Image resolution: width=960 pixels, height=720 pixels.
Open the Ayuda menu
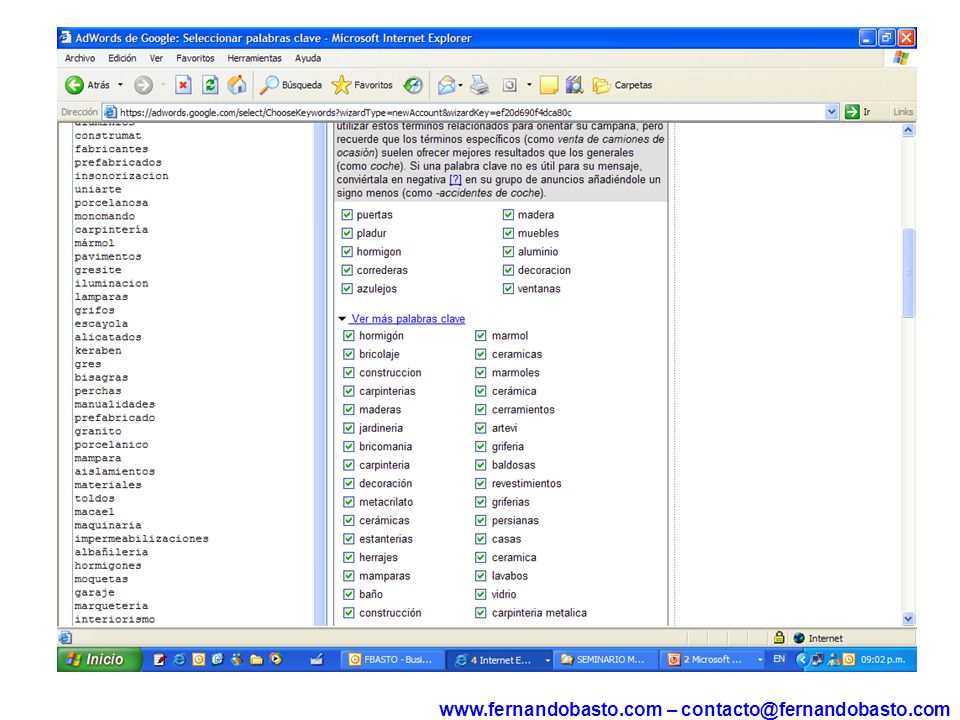(x=308, y=58)
